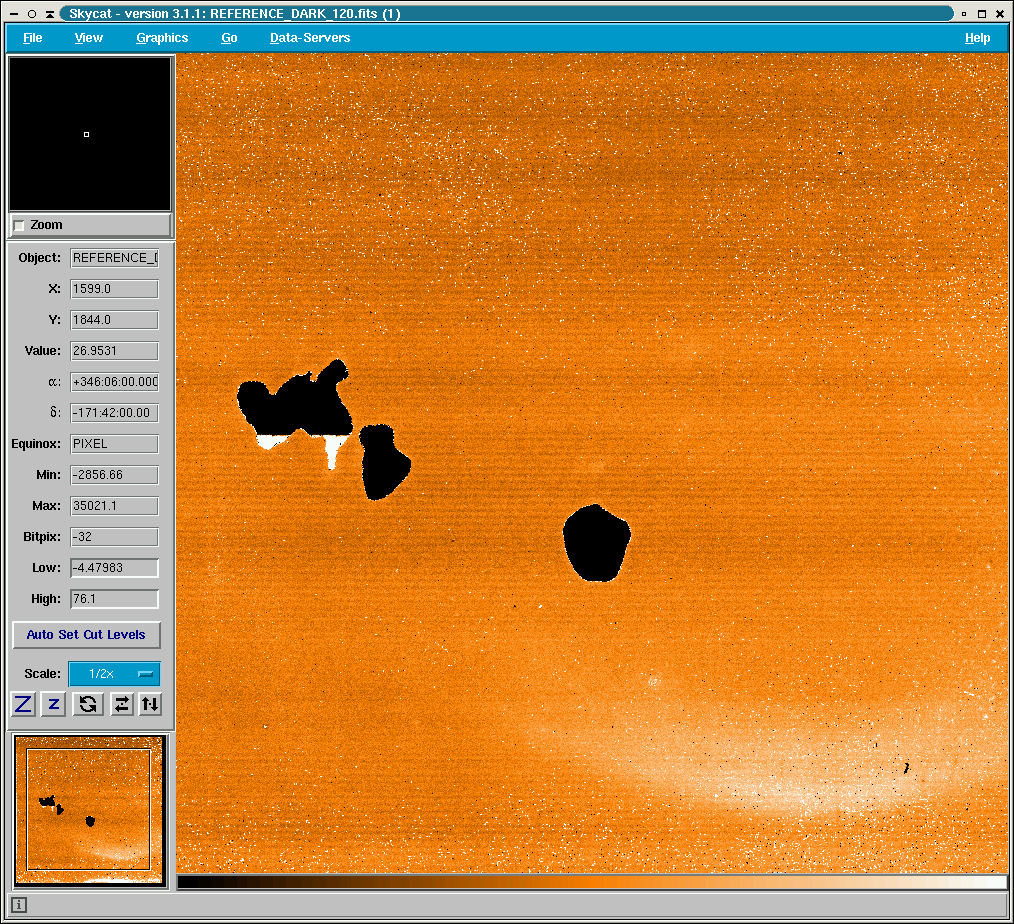Click the colormap gradient bar below the image
This screenshot has height=924, width=1014.
(592, 882)
